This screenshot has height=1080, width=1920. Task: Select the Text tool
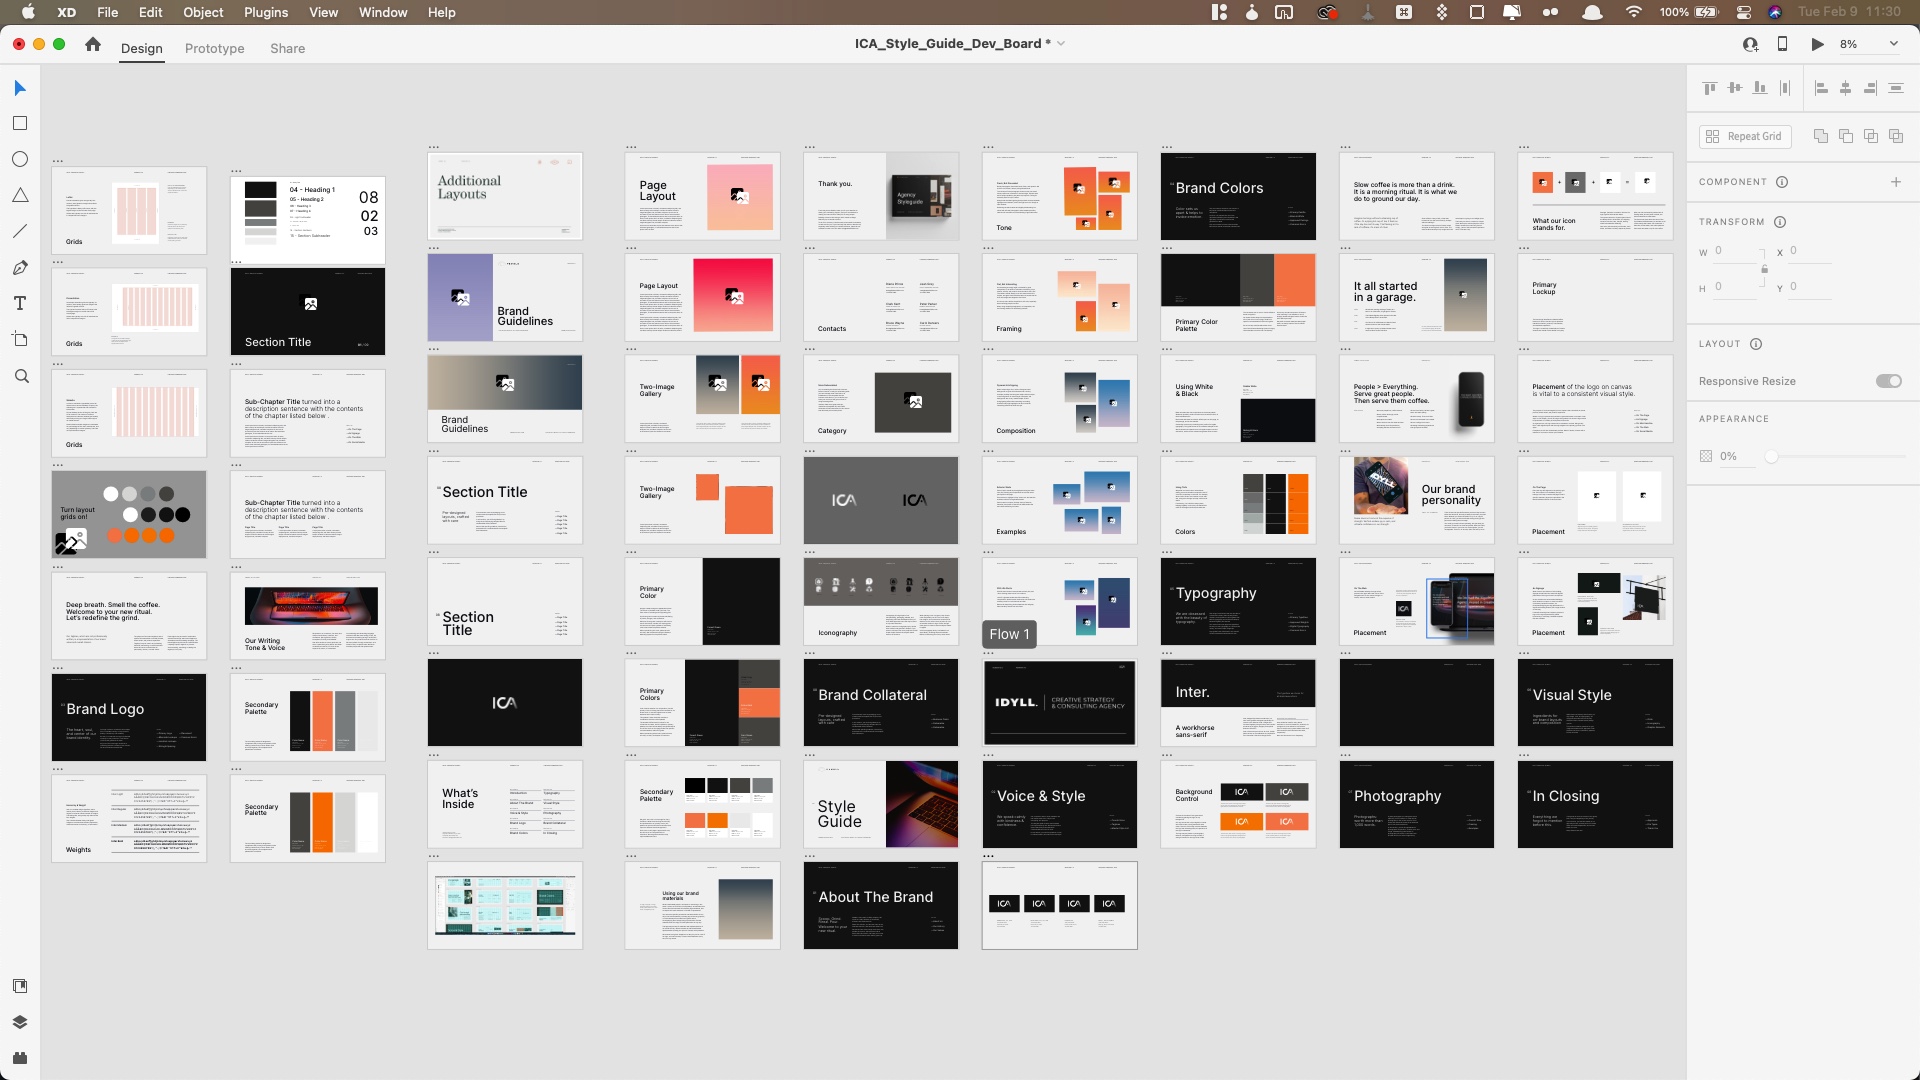[20, 304]
